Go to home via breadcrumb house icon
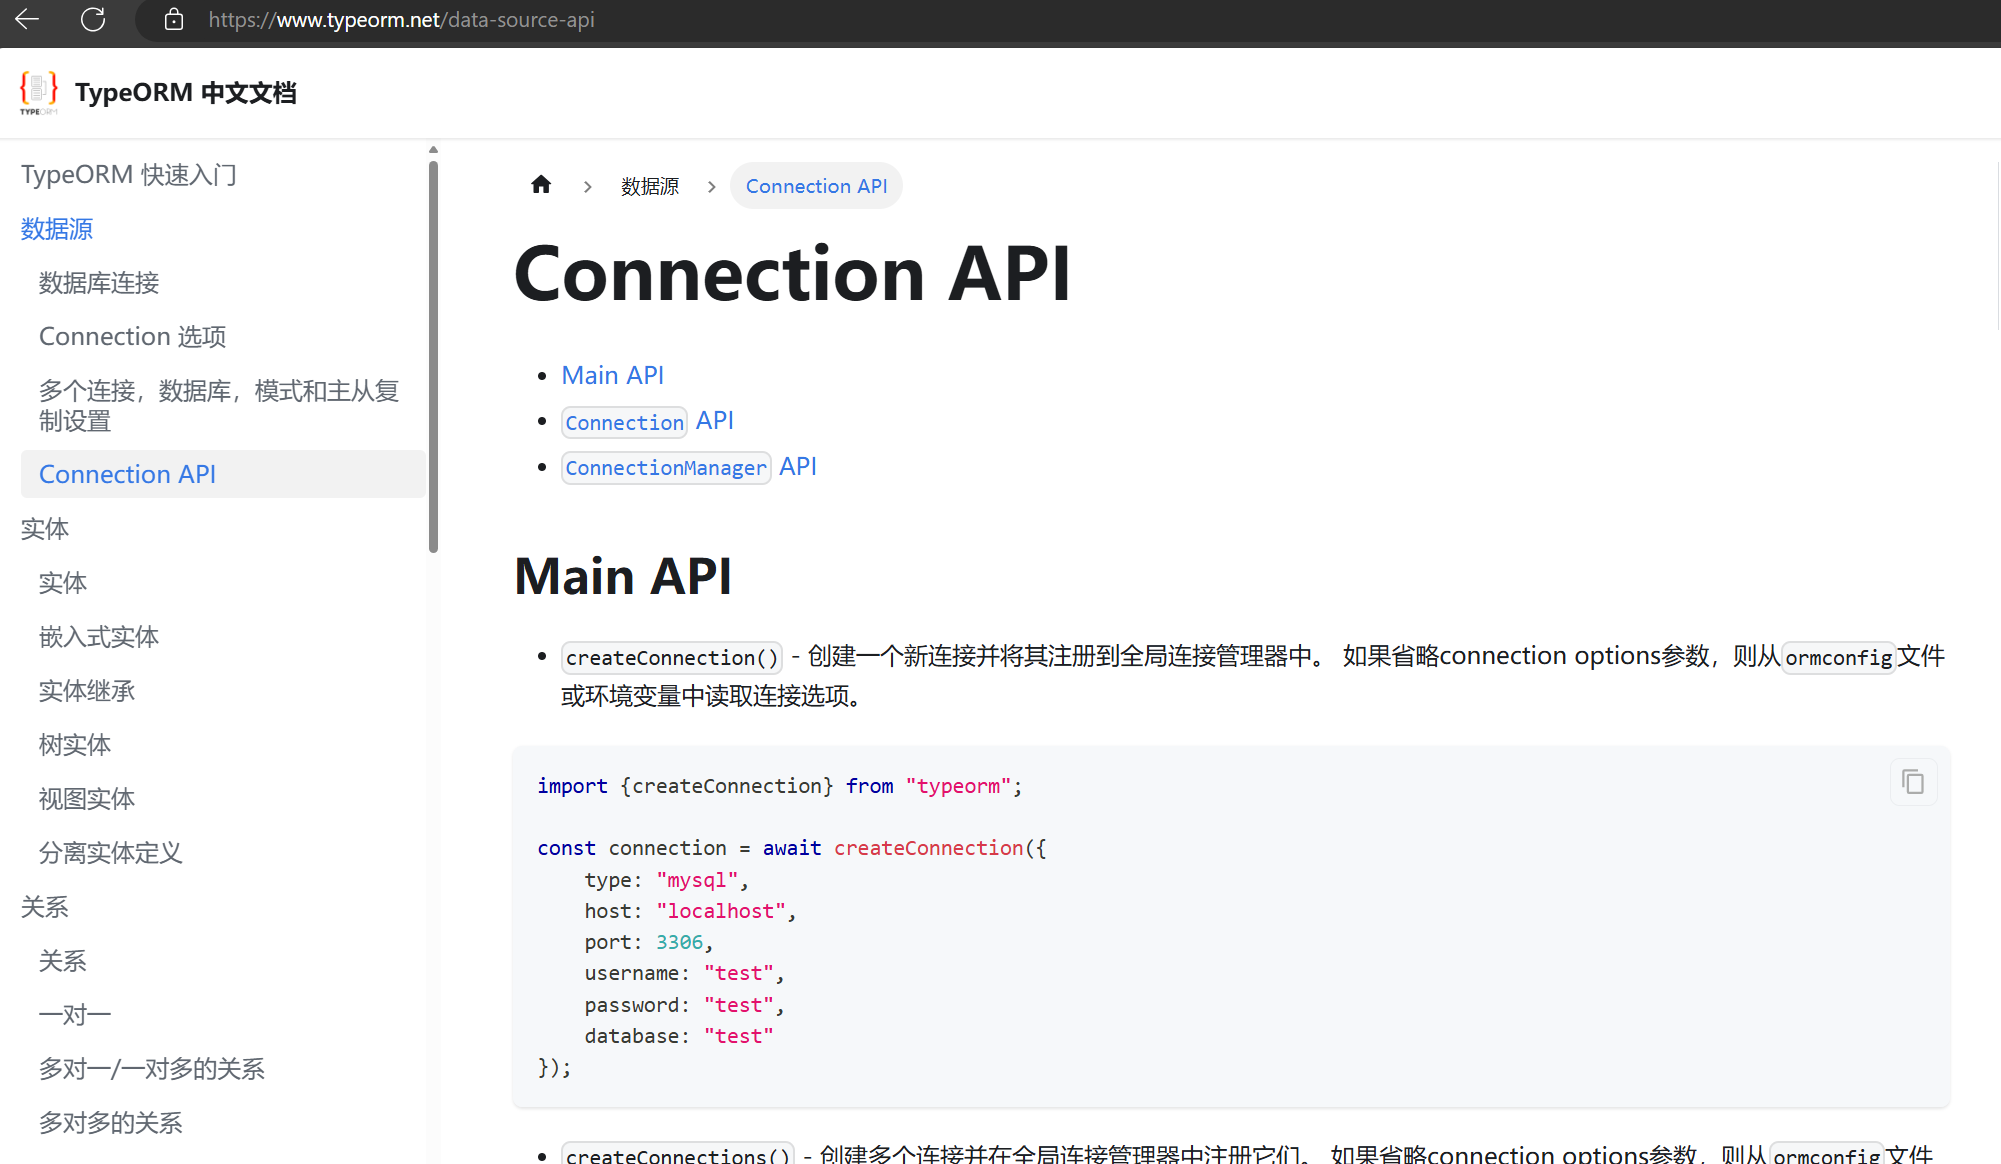Viewport: 2001px width, 1164px height. [x=541, y=185]
